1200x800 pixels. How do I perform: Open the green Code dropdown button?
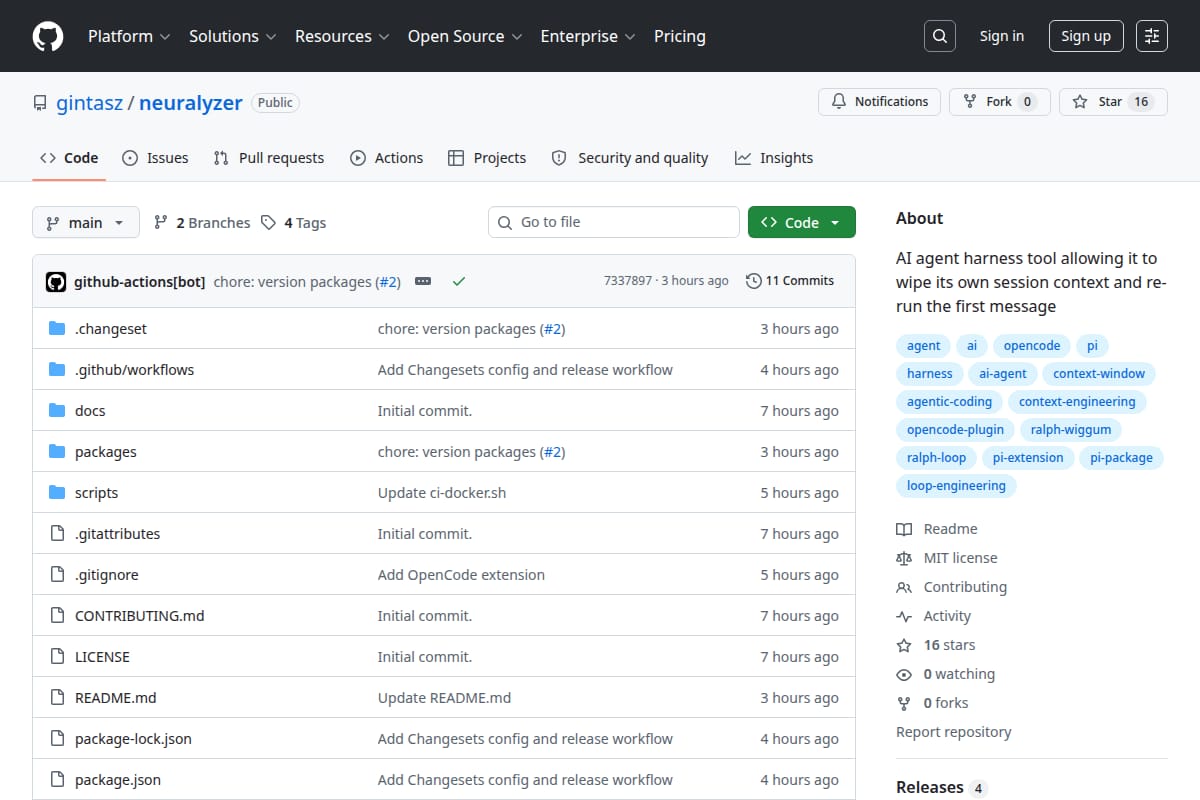point(802,222)
